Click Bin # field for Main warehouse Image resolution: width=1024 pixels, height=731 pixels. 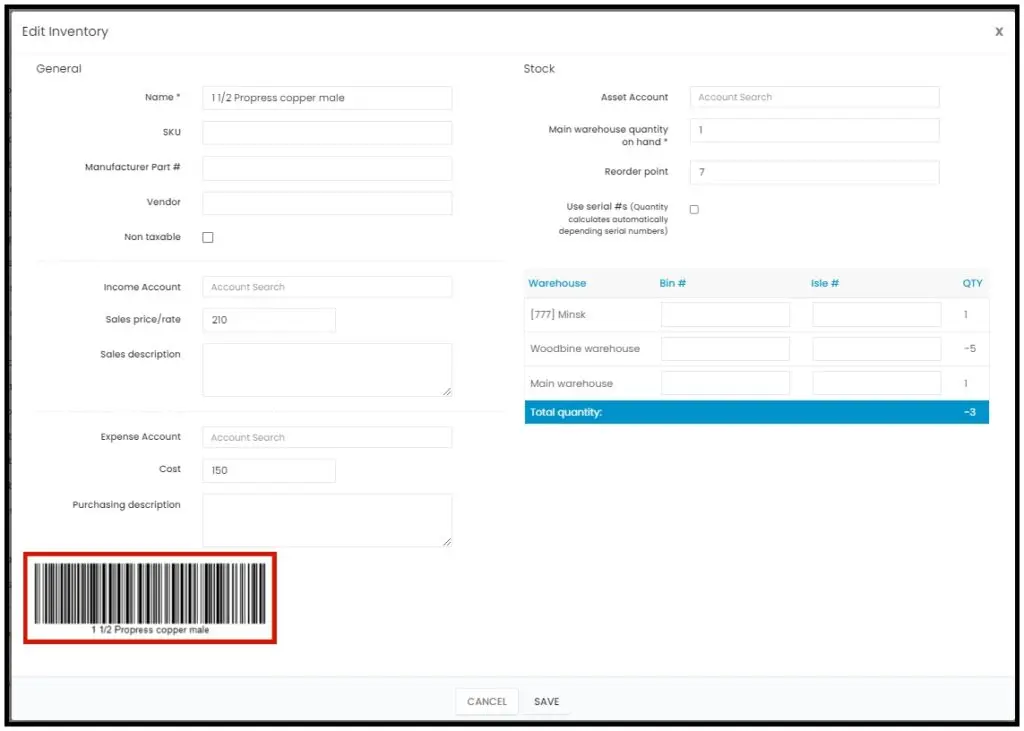click(x=725, y=383)
